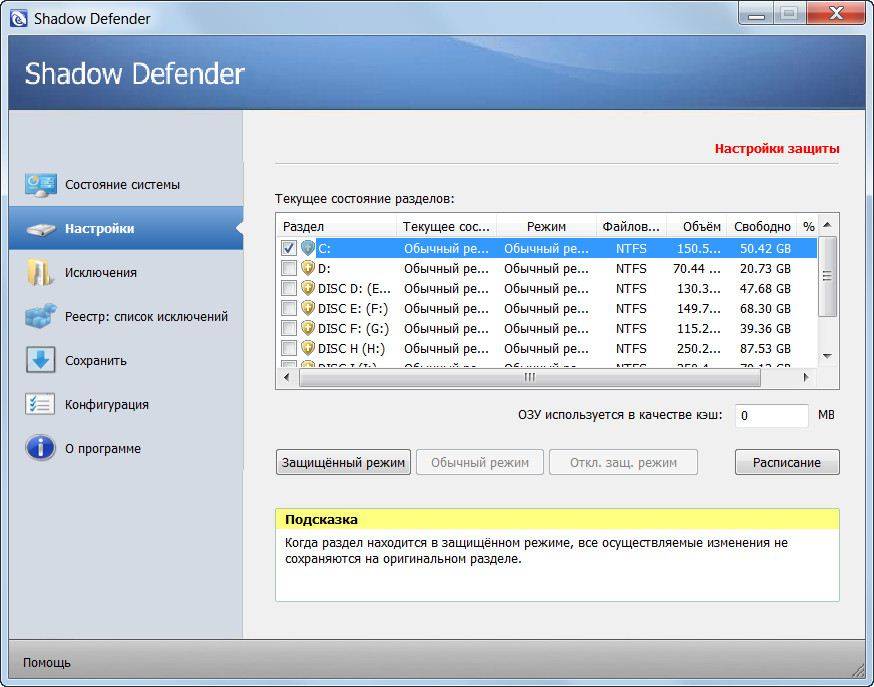Image resolution: width=874 pixels, height=687 pixels.
Task: Click shield icon of the D: partition
Action: tap(308, 268)
